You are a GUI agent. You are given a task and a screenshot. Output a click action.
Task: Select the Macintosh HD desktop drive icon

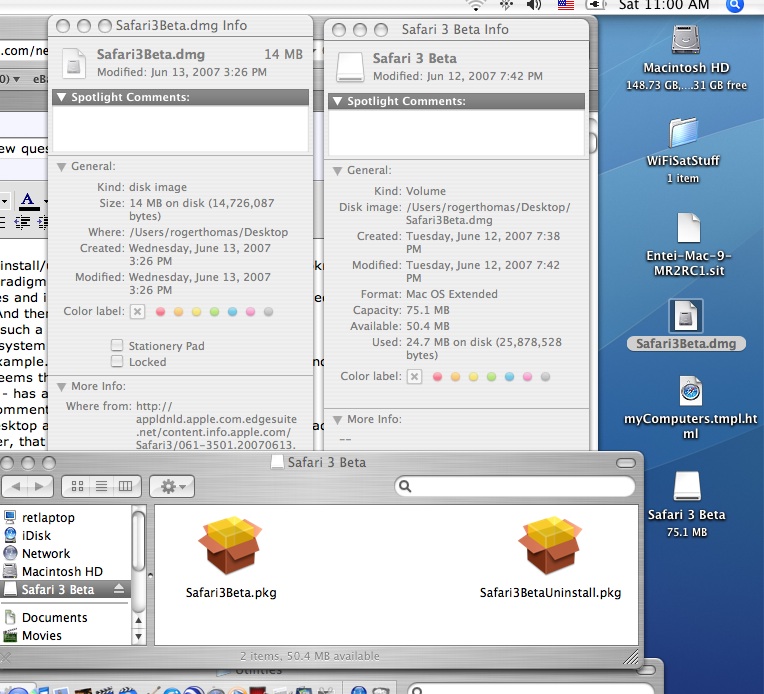coord(686,39)
